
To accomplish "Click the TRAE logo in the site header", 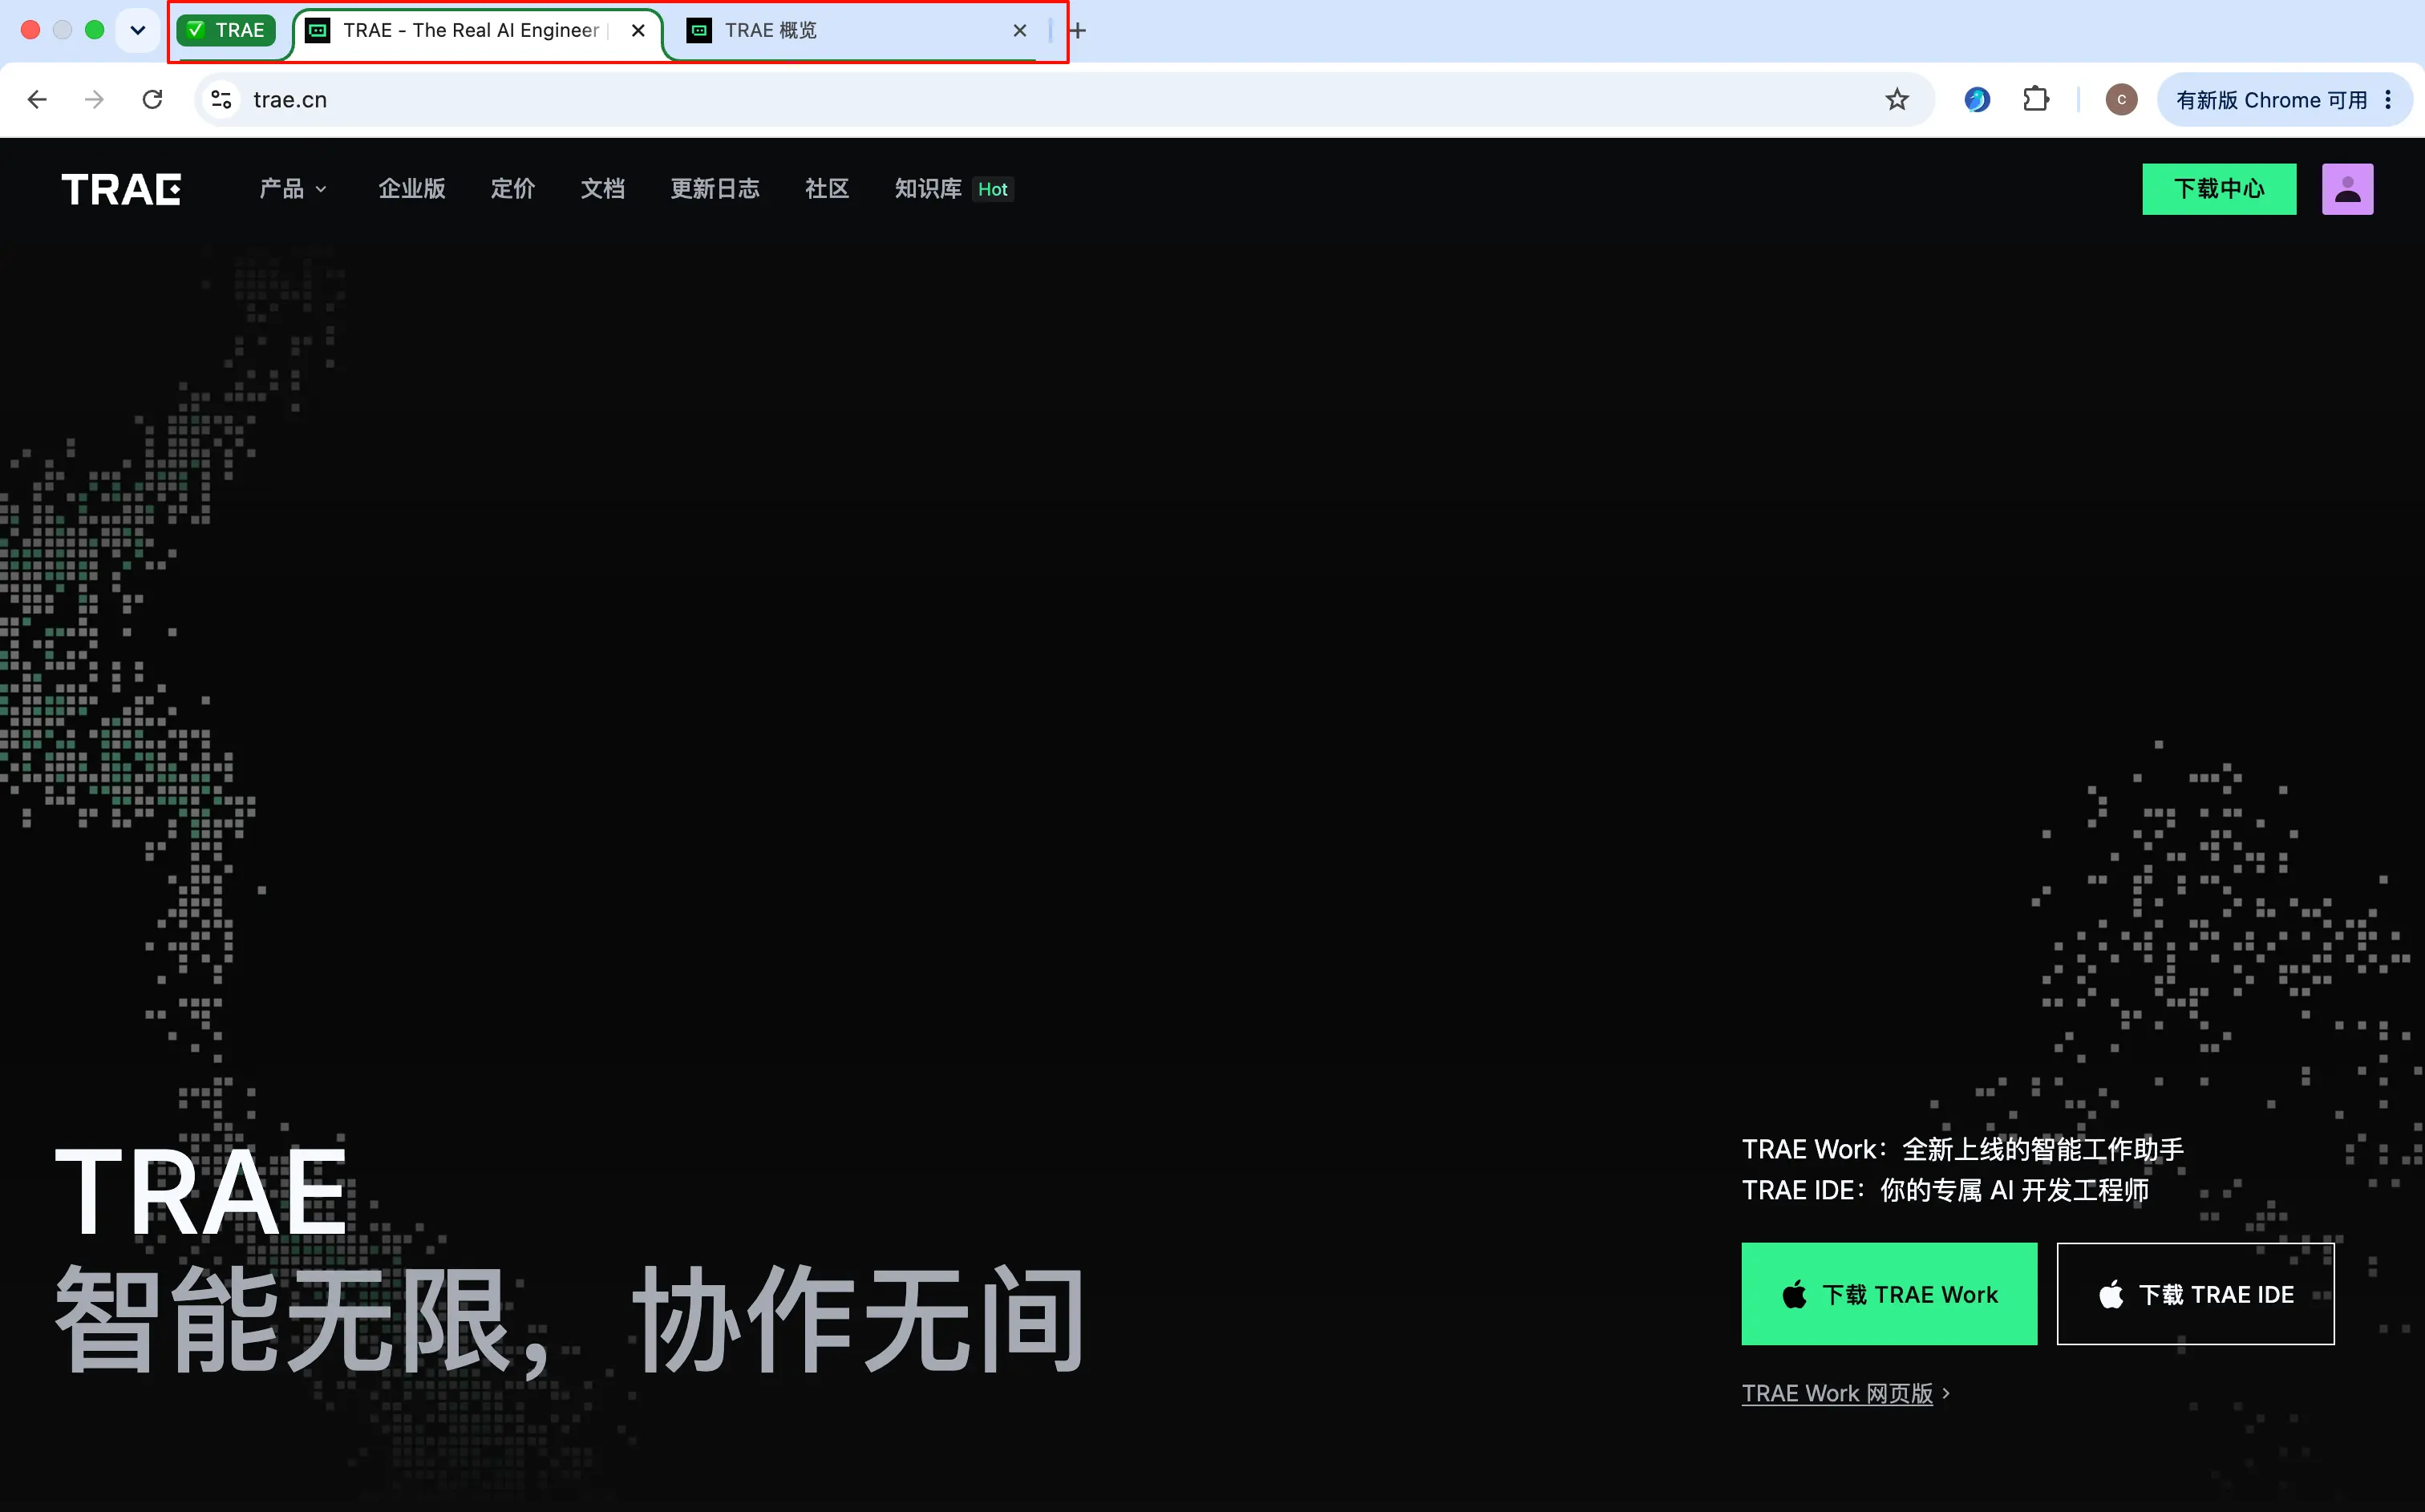I will tap(121, 189).
